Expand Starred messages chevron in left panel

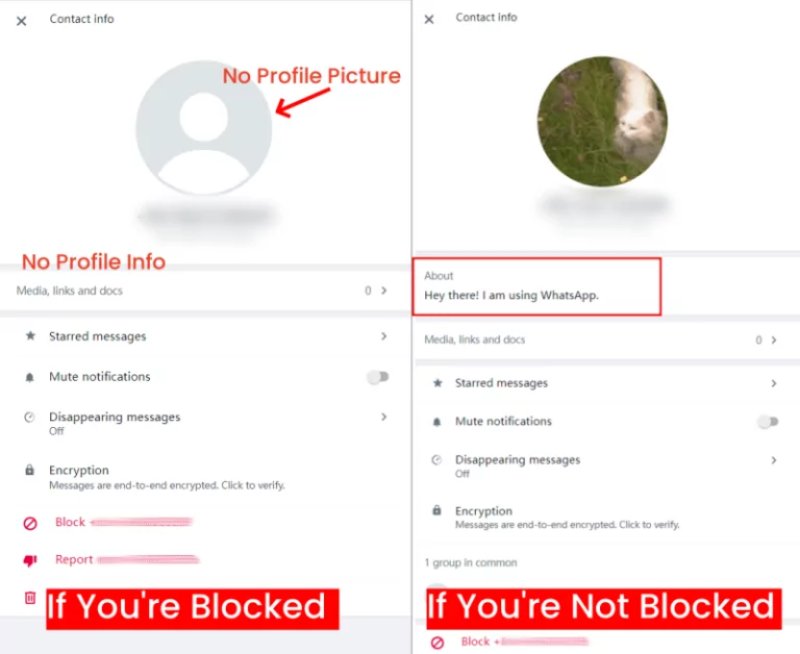(384, 336)
